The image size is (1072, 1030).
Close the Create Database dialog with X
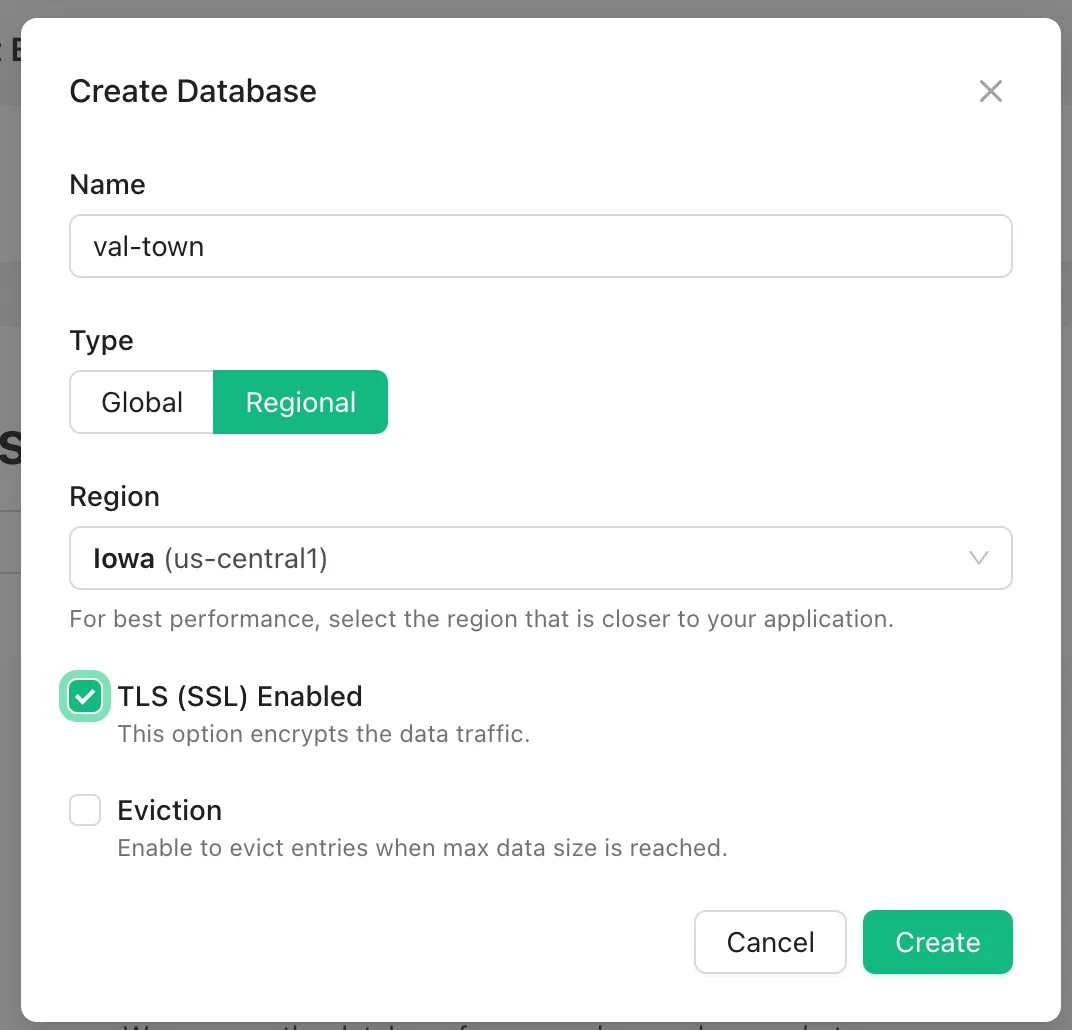click(990, 92)
